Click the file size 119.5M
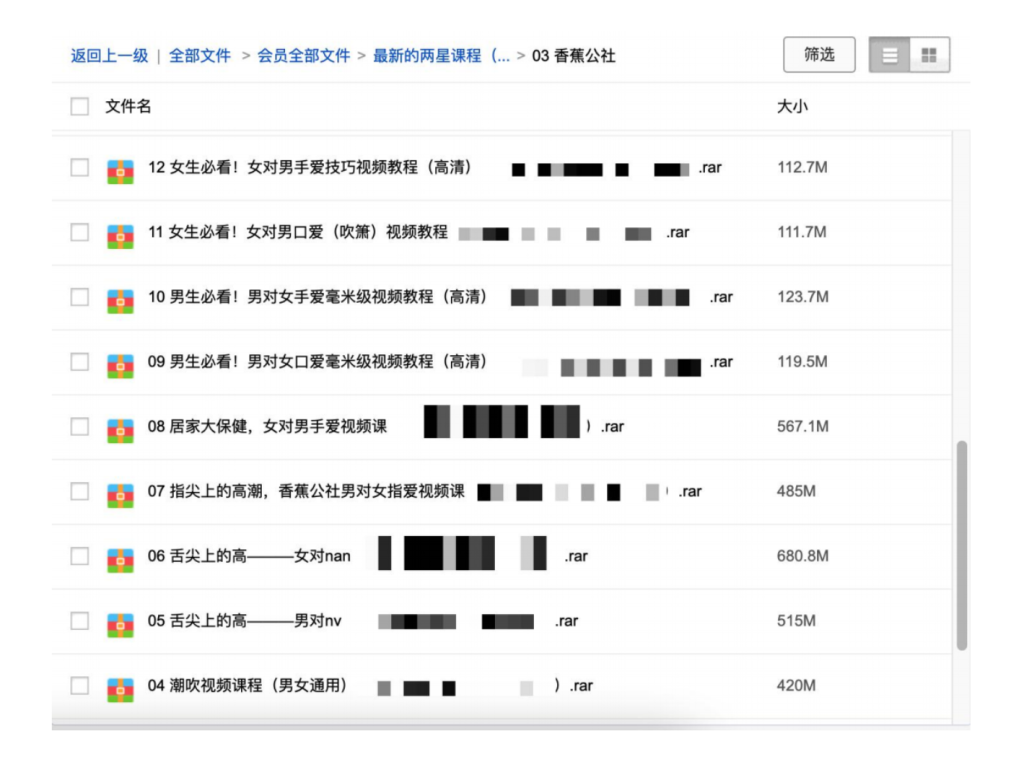This screenshot has width=1024, height=759. pyautogui.click(x=802, y=362)
